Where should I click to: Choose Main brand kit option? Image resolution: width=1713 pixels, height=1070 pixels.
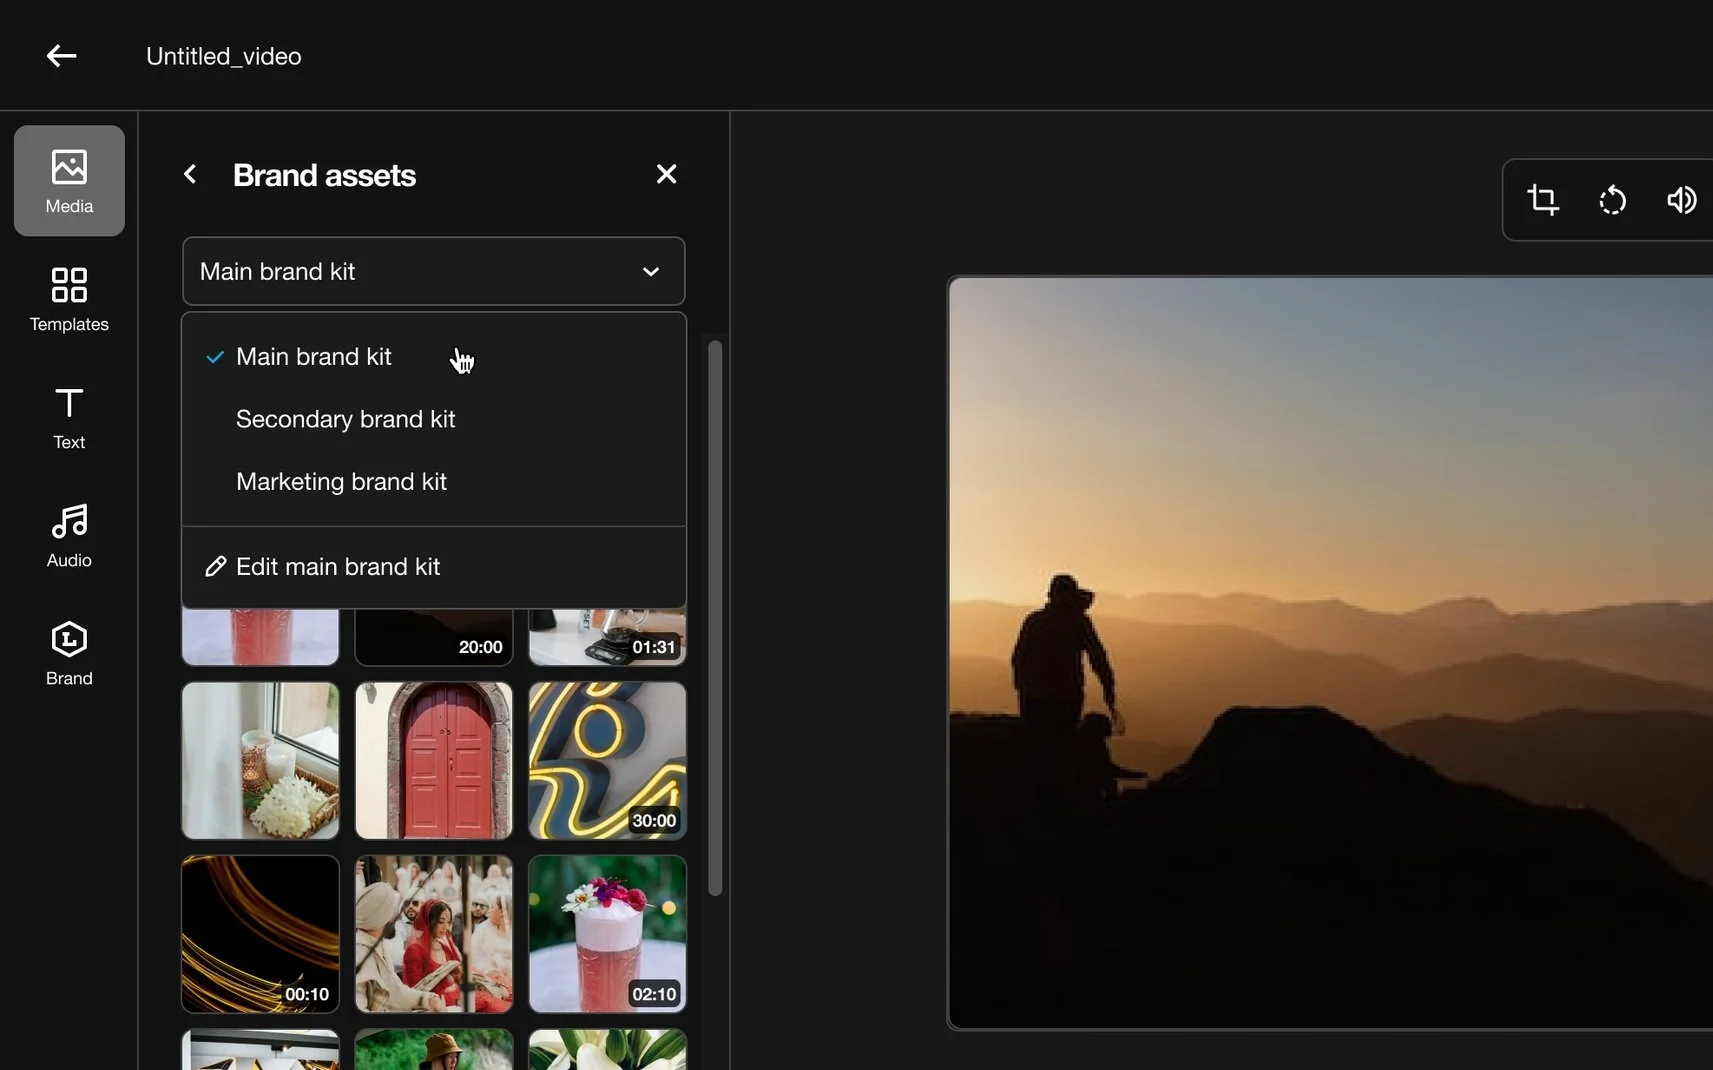tap(434, 357)
